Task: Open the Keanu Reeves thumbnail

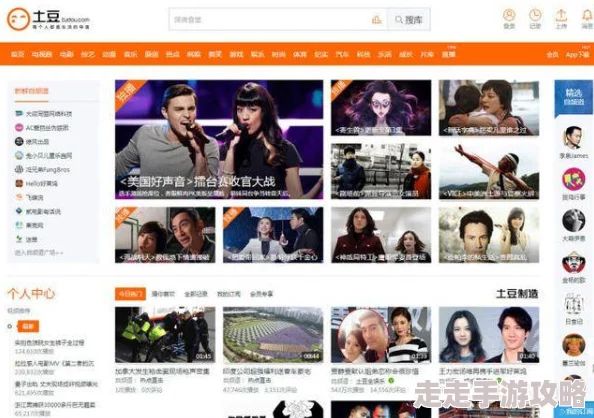Action: [x=489, y=235]
